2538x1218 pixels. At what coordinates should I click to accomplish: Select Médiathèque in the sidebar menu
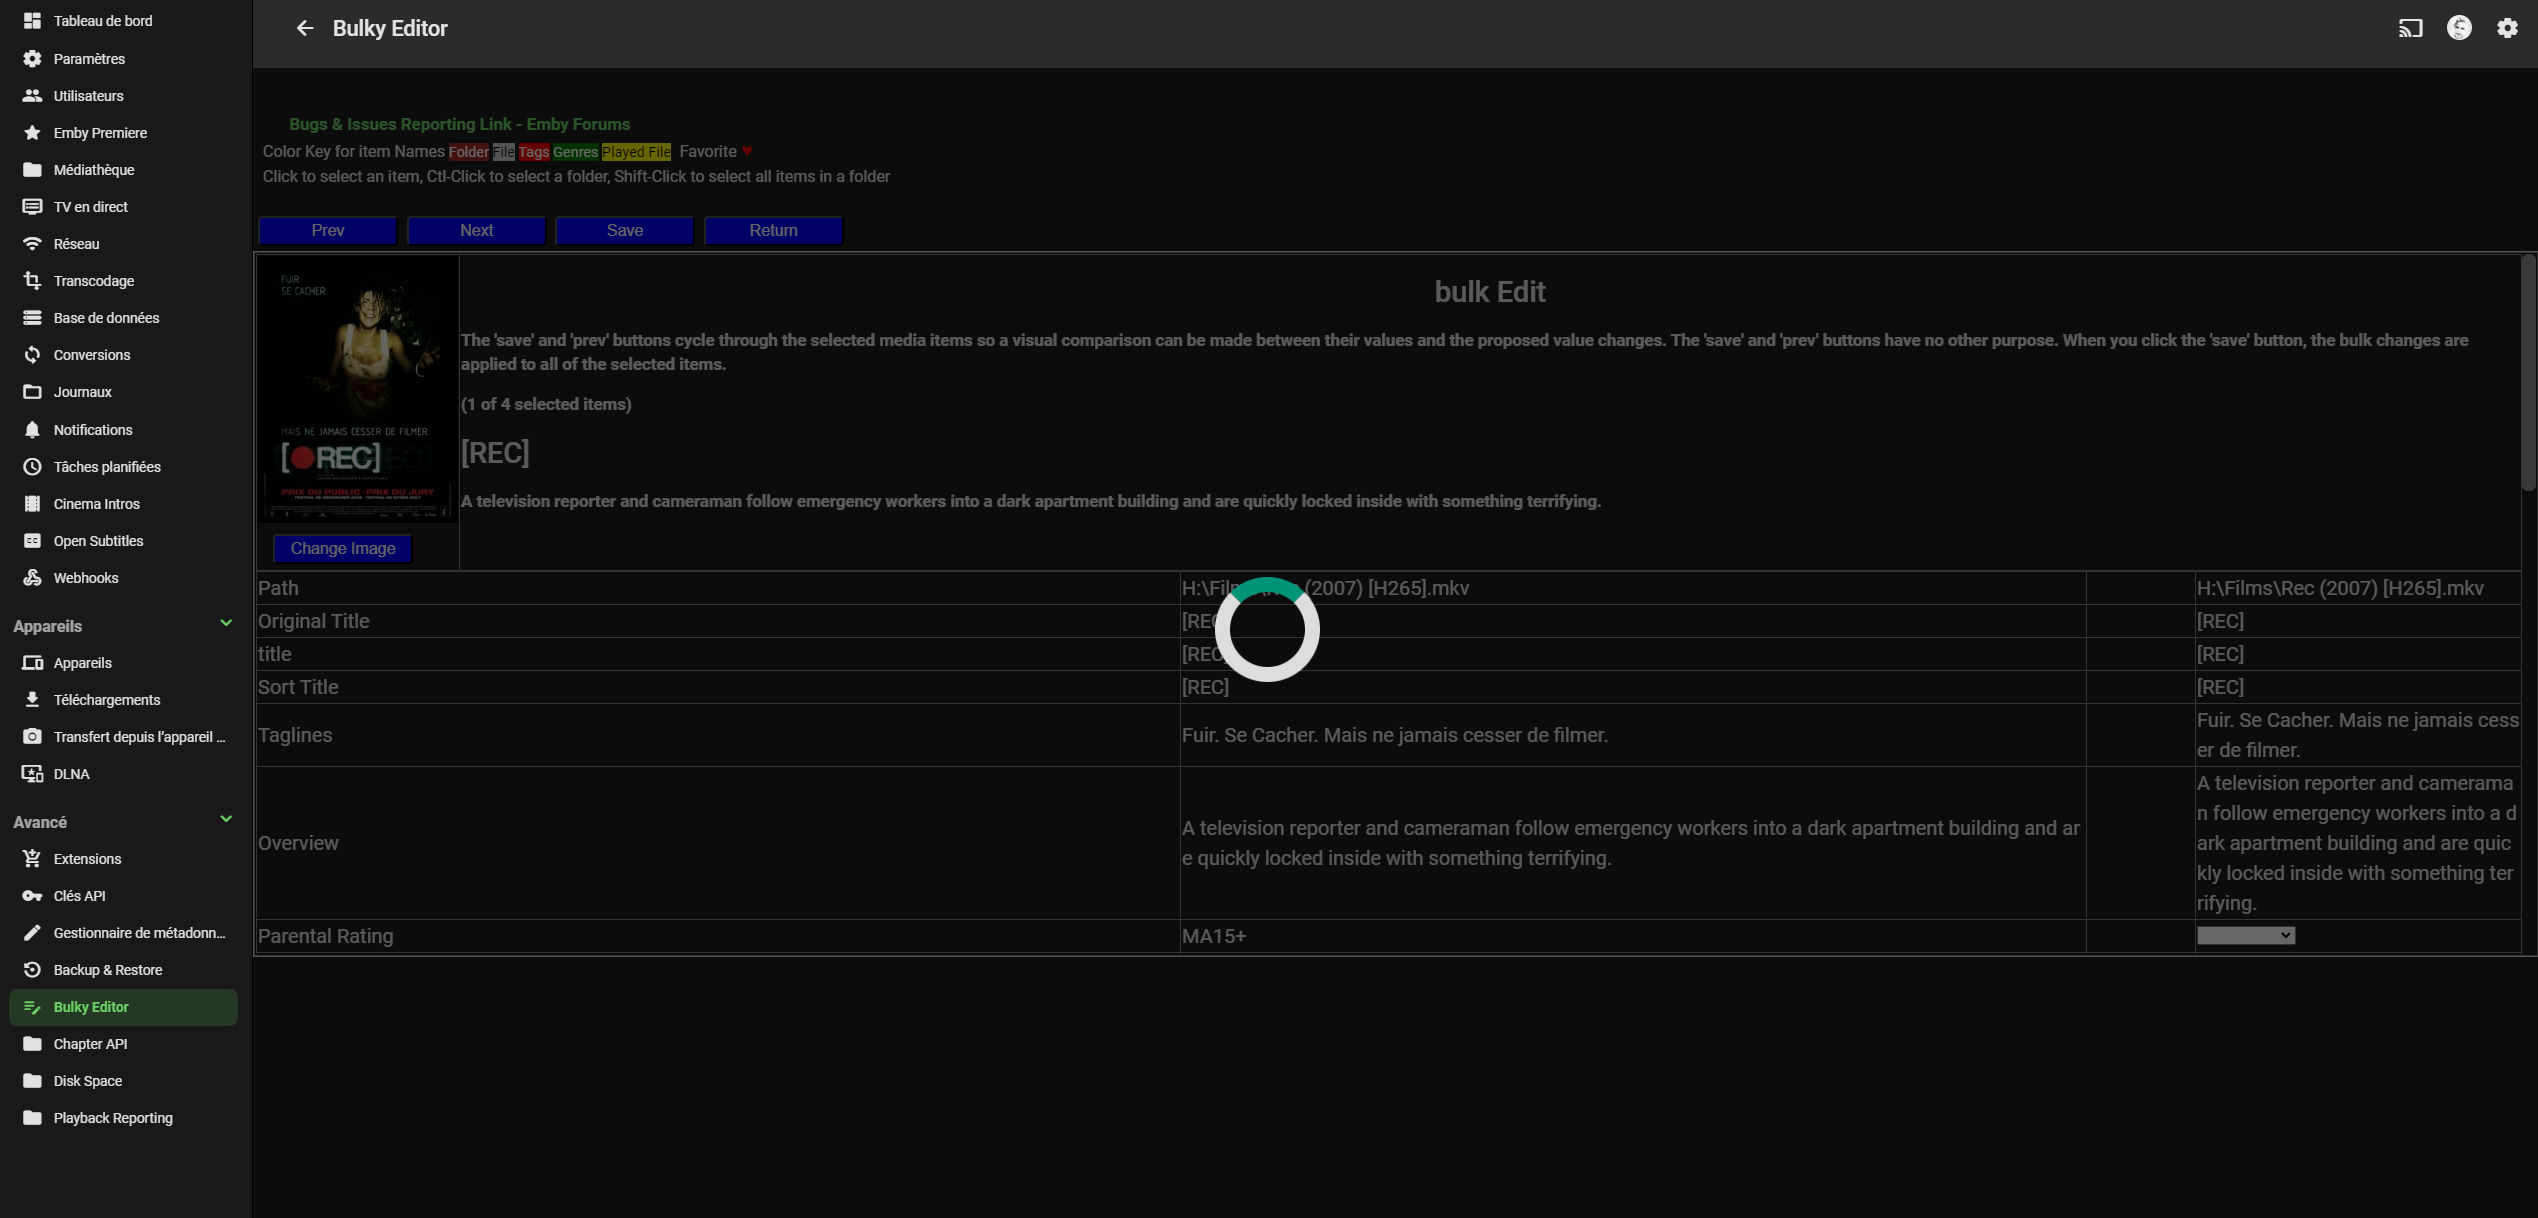coord(93,170)
